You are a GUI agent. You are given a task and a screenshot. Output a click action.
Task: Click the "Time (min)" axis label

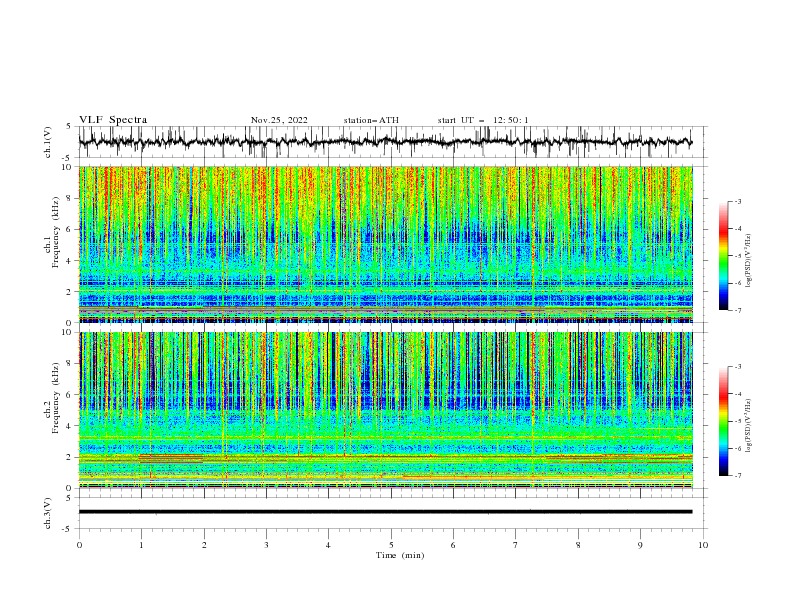point(400,555)
